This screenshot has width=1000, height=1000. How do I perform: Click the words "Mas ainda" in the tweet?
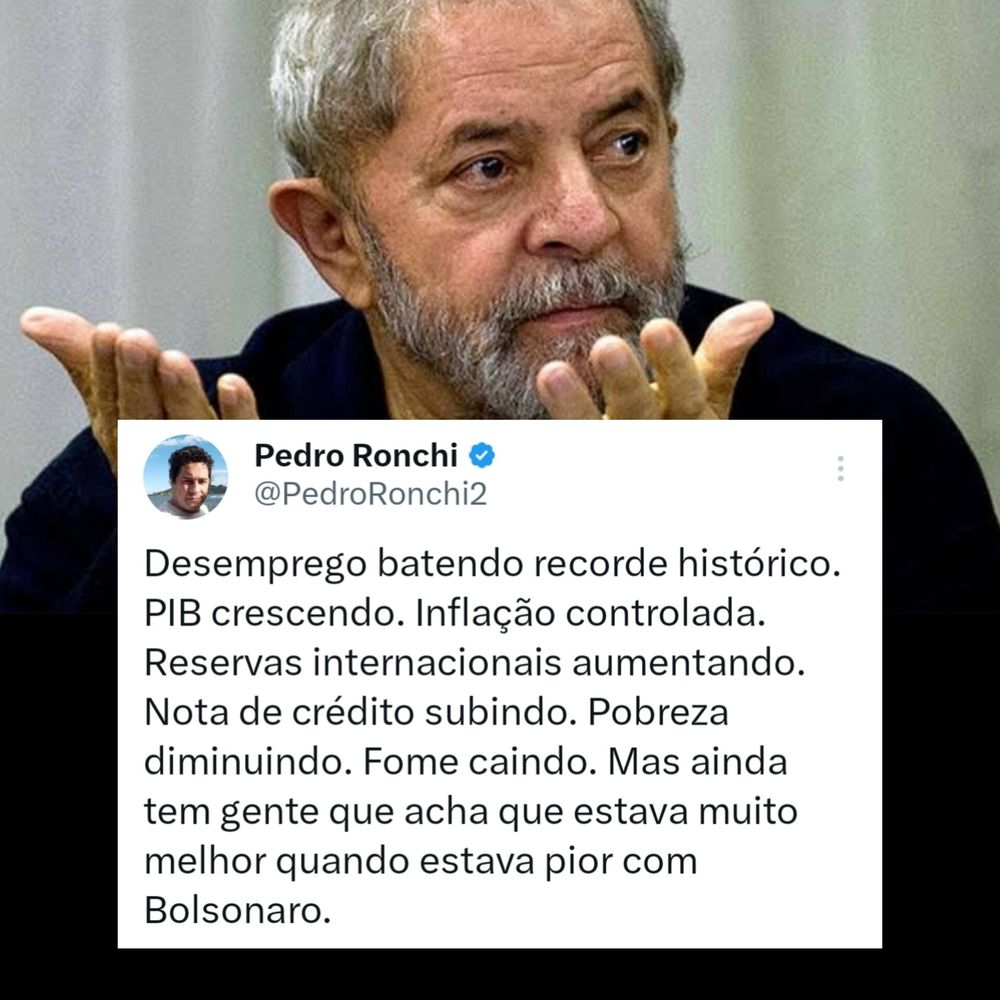click(x=698, y=761)
